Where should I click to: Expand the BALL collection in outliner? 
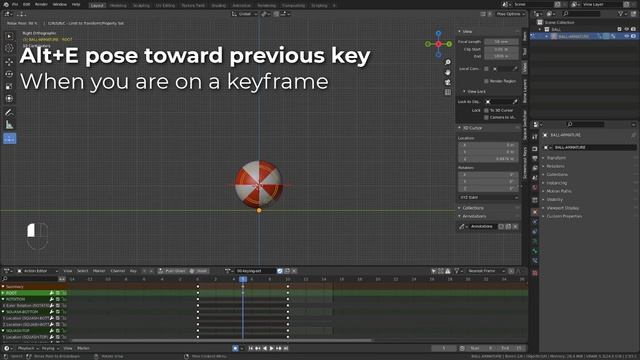(x=540, y=29)
